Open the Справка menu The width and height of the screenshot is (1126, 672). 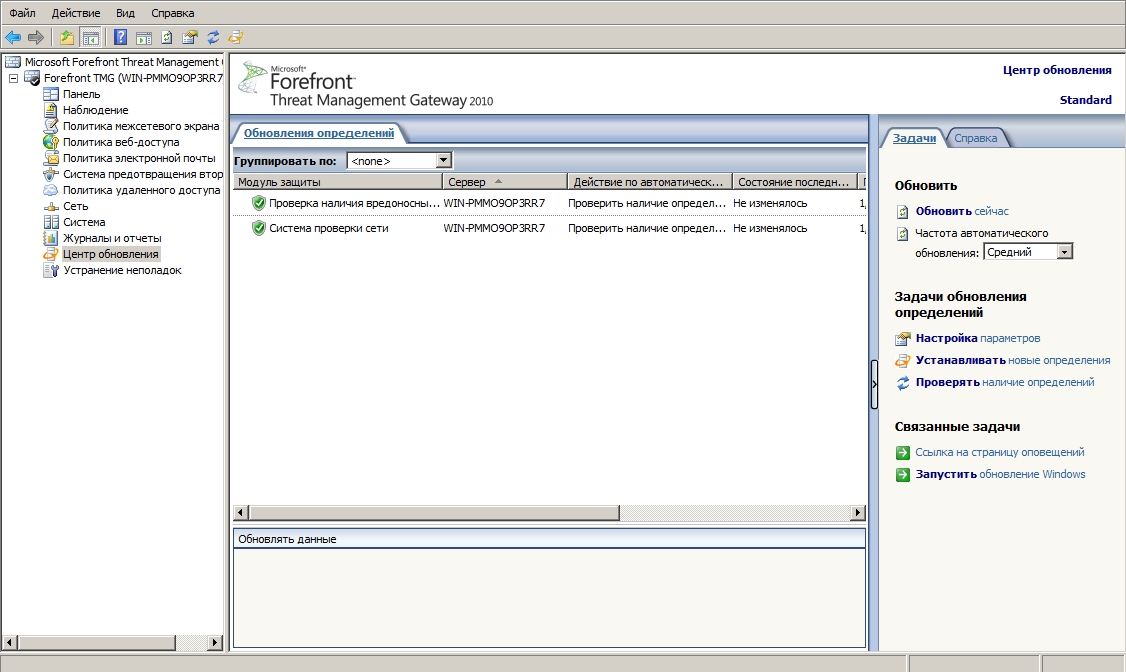click(x=172, y=13)
